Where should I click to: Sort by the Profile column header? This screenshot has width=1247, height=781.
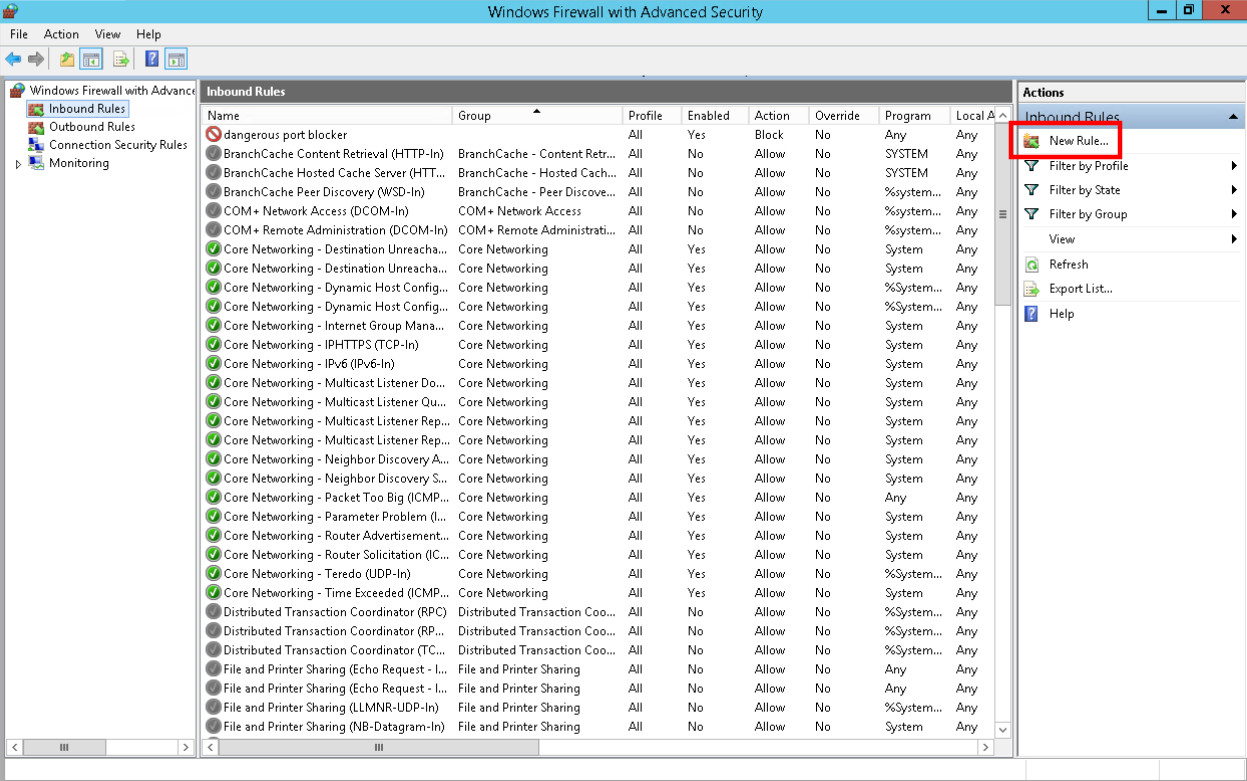(653, 116)
